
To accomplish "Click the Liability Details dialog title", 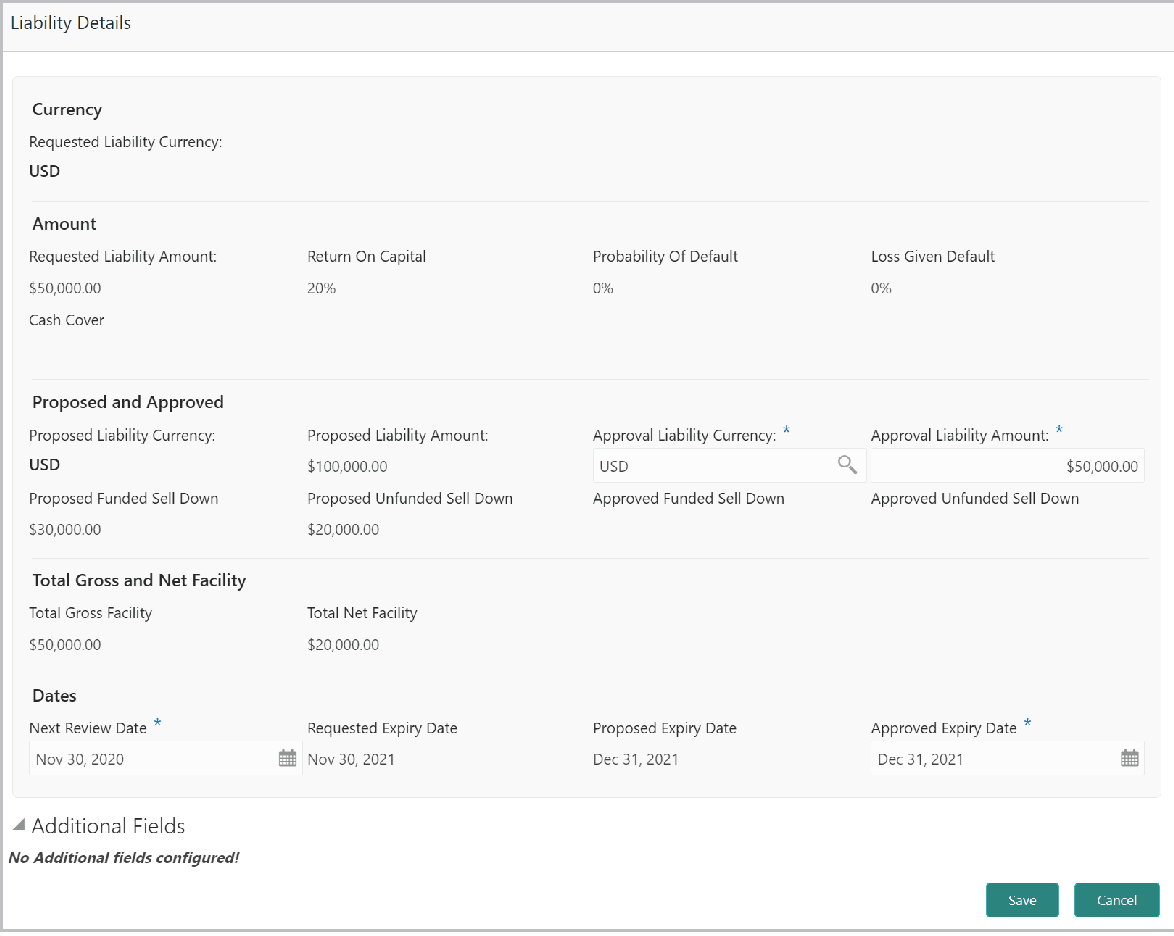I will click(71, 23).
